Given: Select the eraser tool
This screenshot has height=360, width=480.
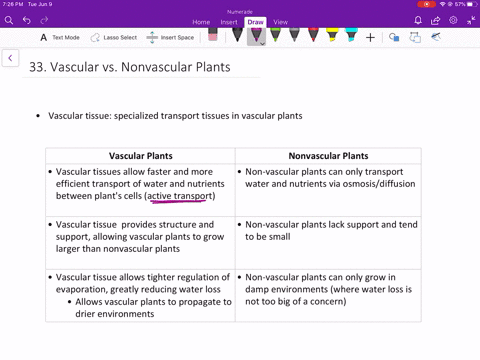Looking at the screenshot, I should click(x=213, y=35).
